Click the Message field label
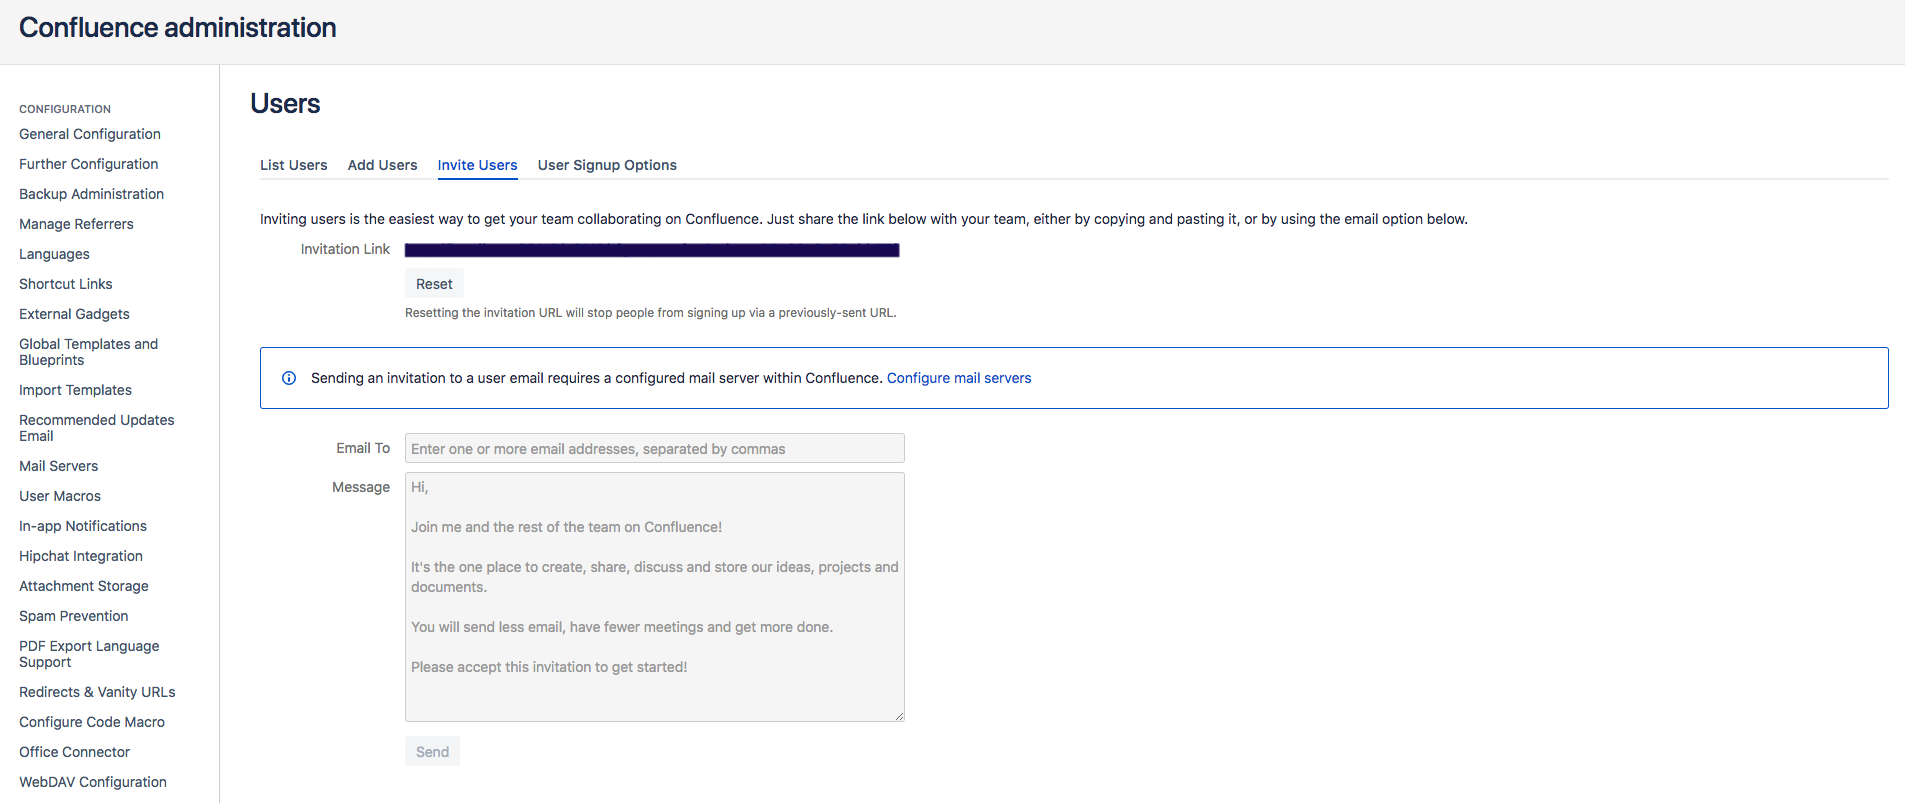Screen dimensions: 1905x803 [x=361, y=487]
